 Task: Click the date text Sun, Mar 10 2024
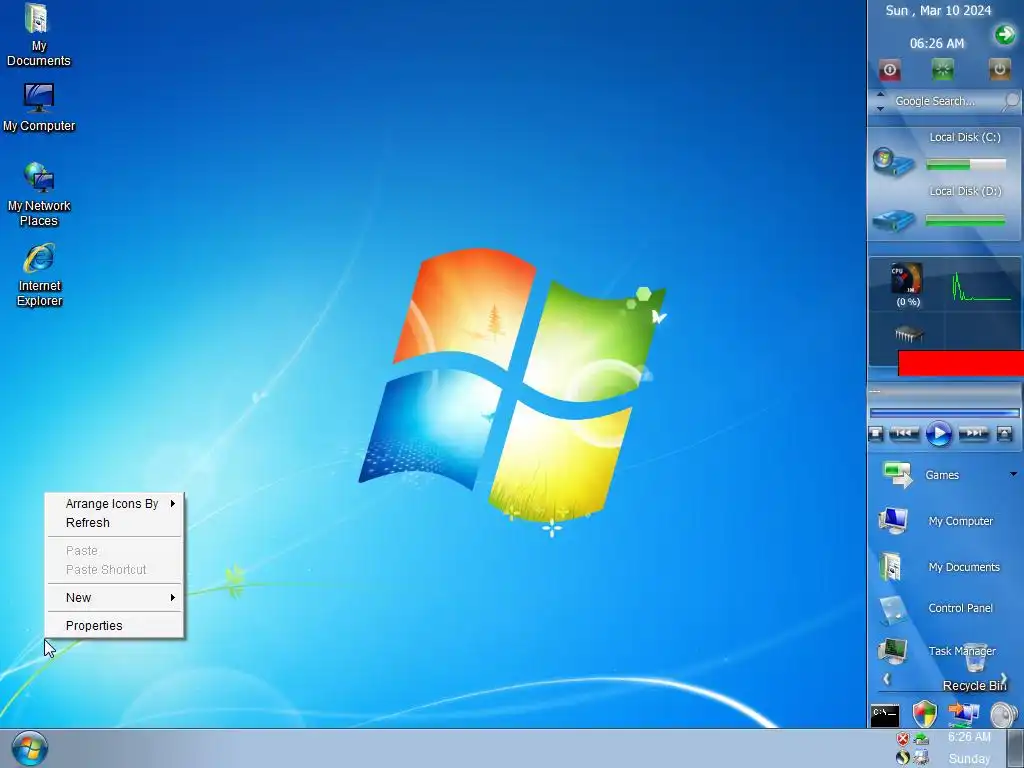tap(938, 10)
